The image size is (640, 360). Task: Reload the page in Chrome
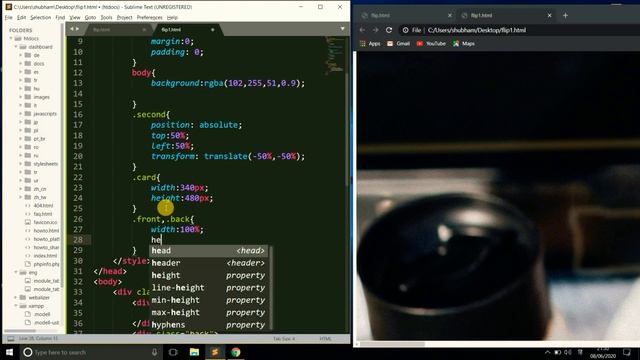(x=389, y=30)
